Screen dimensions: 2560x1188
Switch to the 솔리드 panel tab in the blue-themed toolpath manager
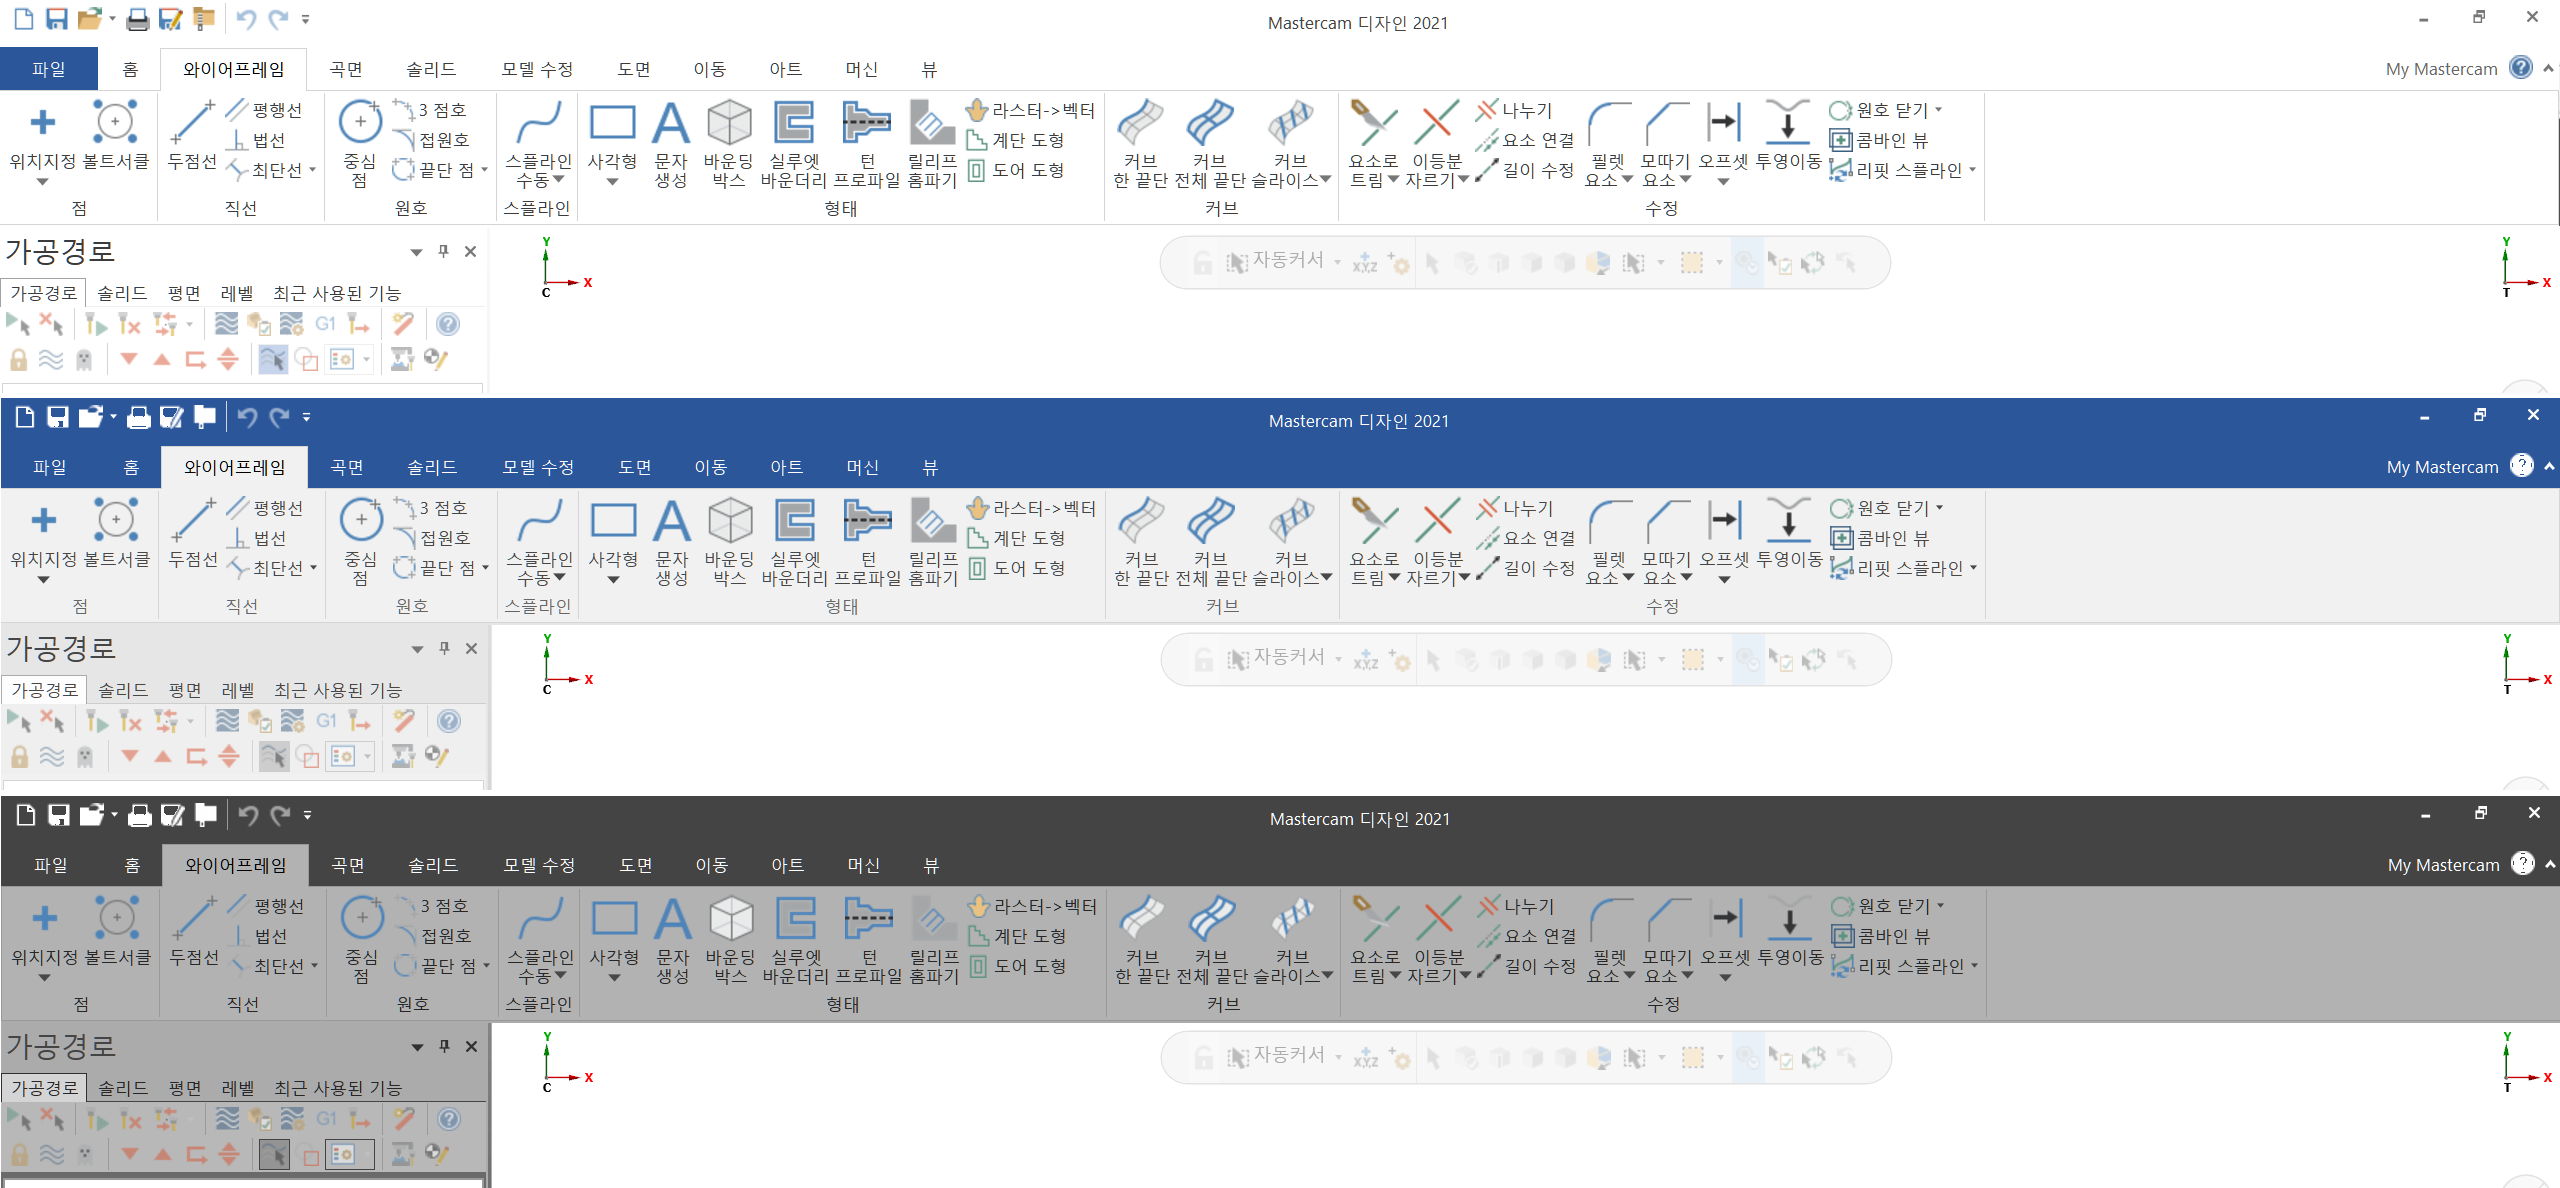(123, 690)
